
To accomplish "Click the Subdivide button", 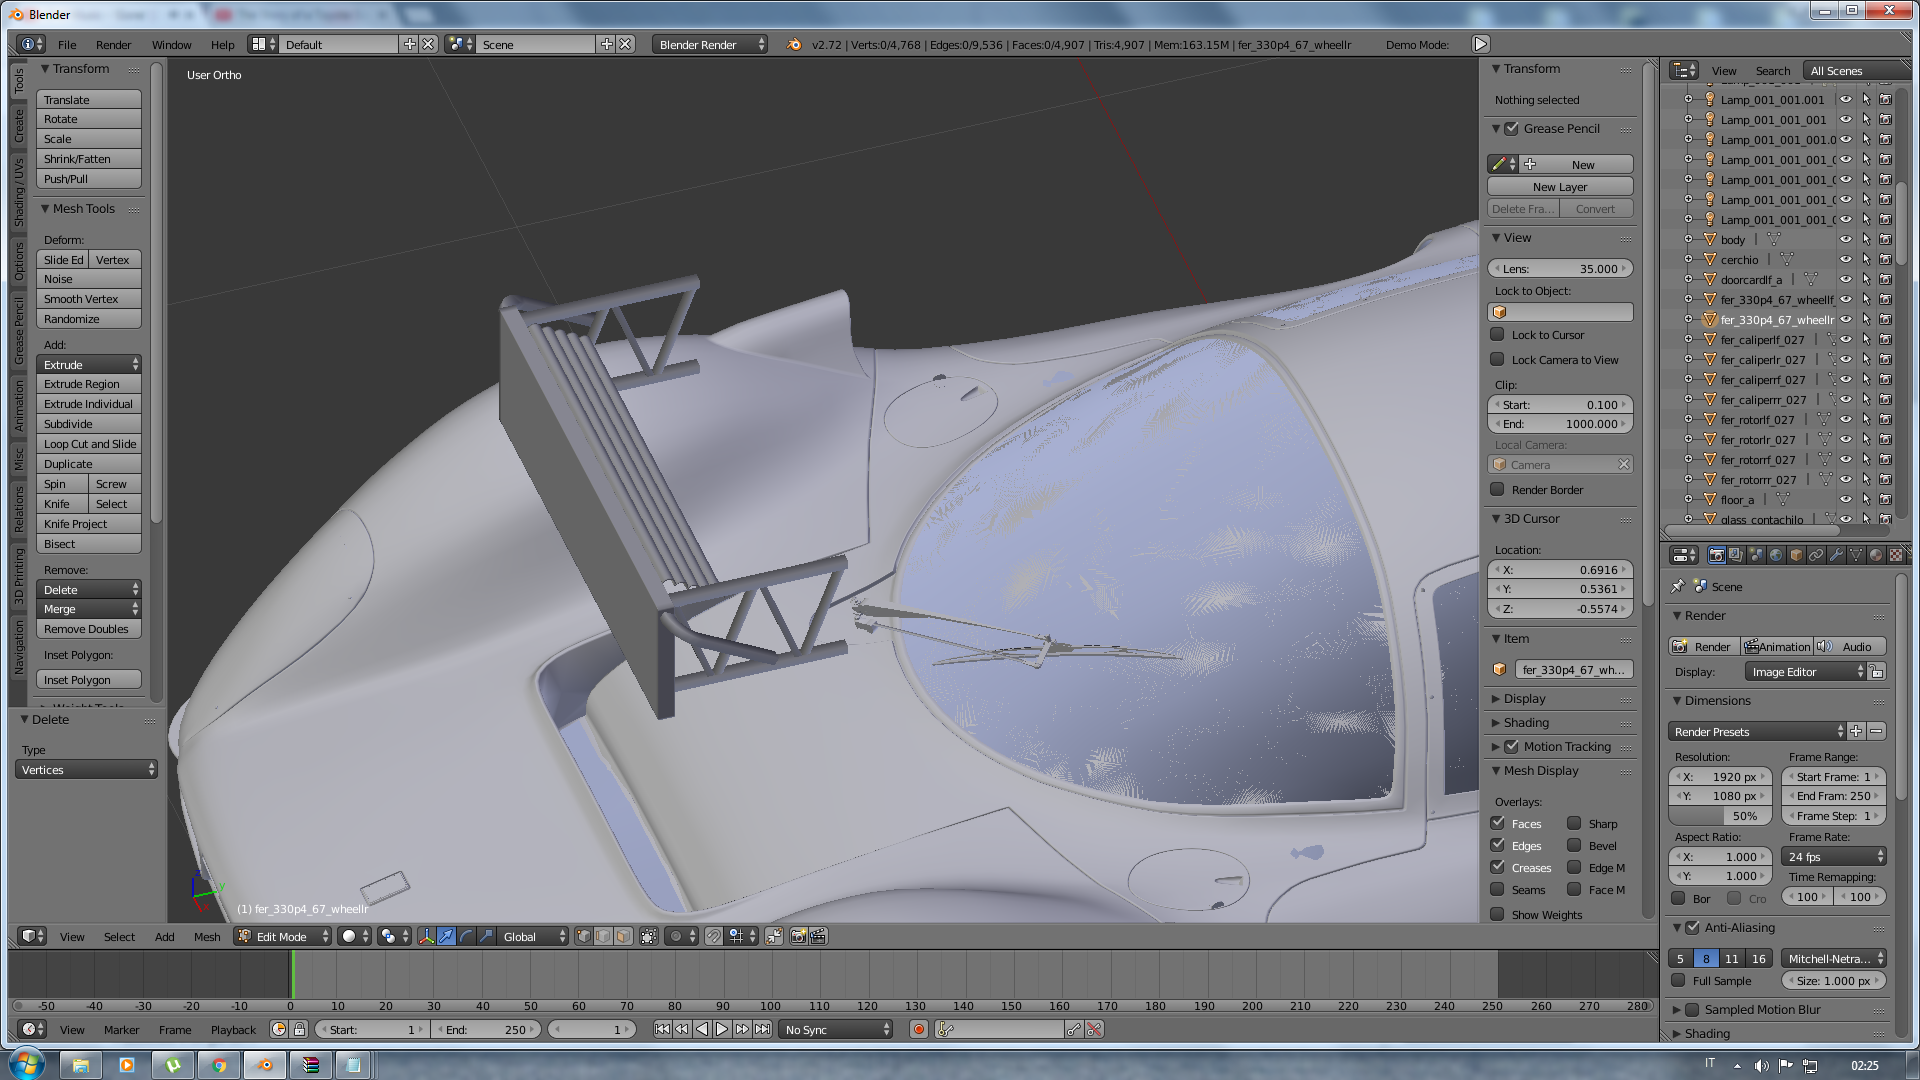I will click(88, 424).
